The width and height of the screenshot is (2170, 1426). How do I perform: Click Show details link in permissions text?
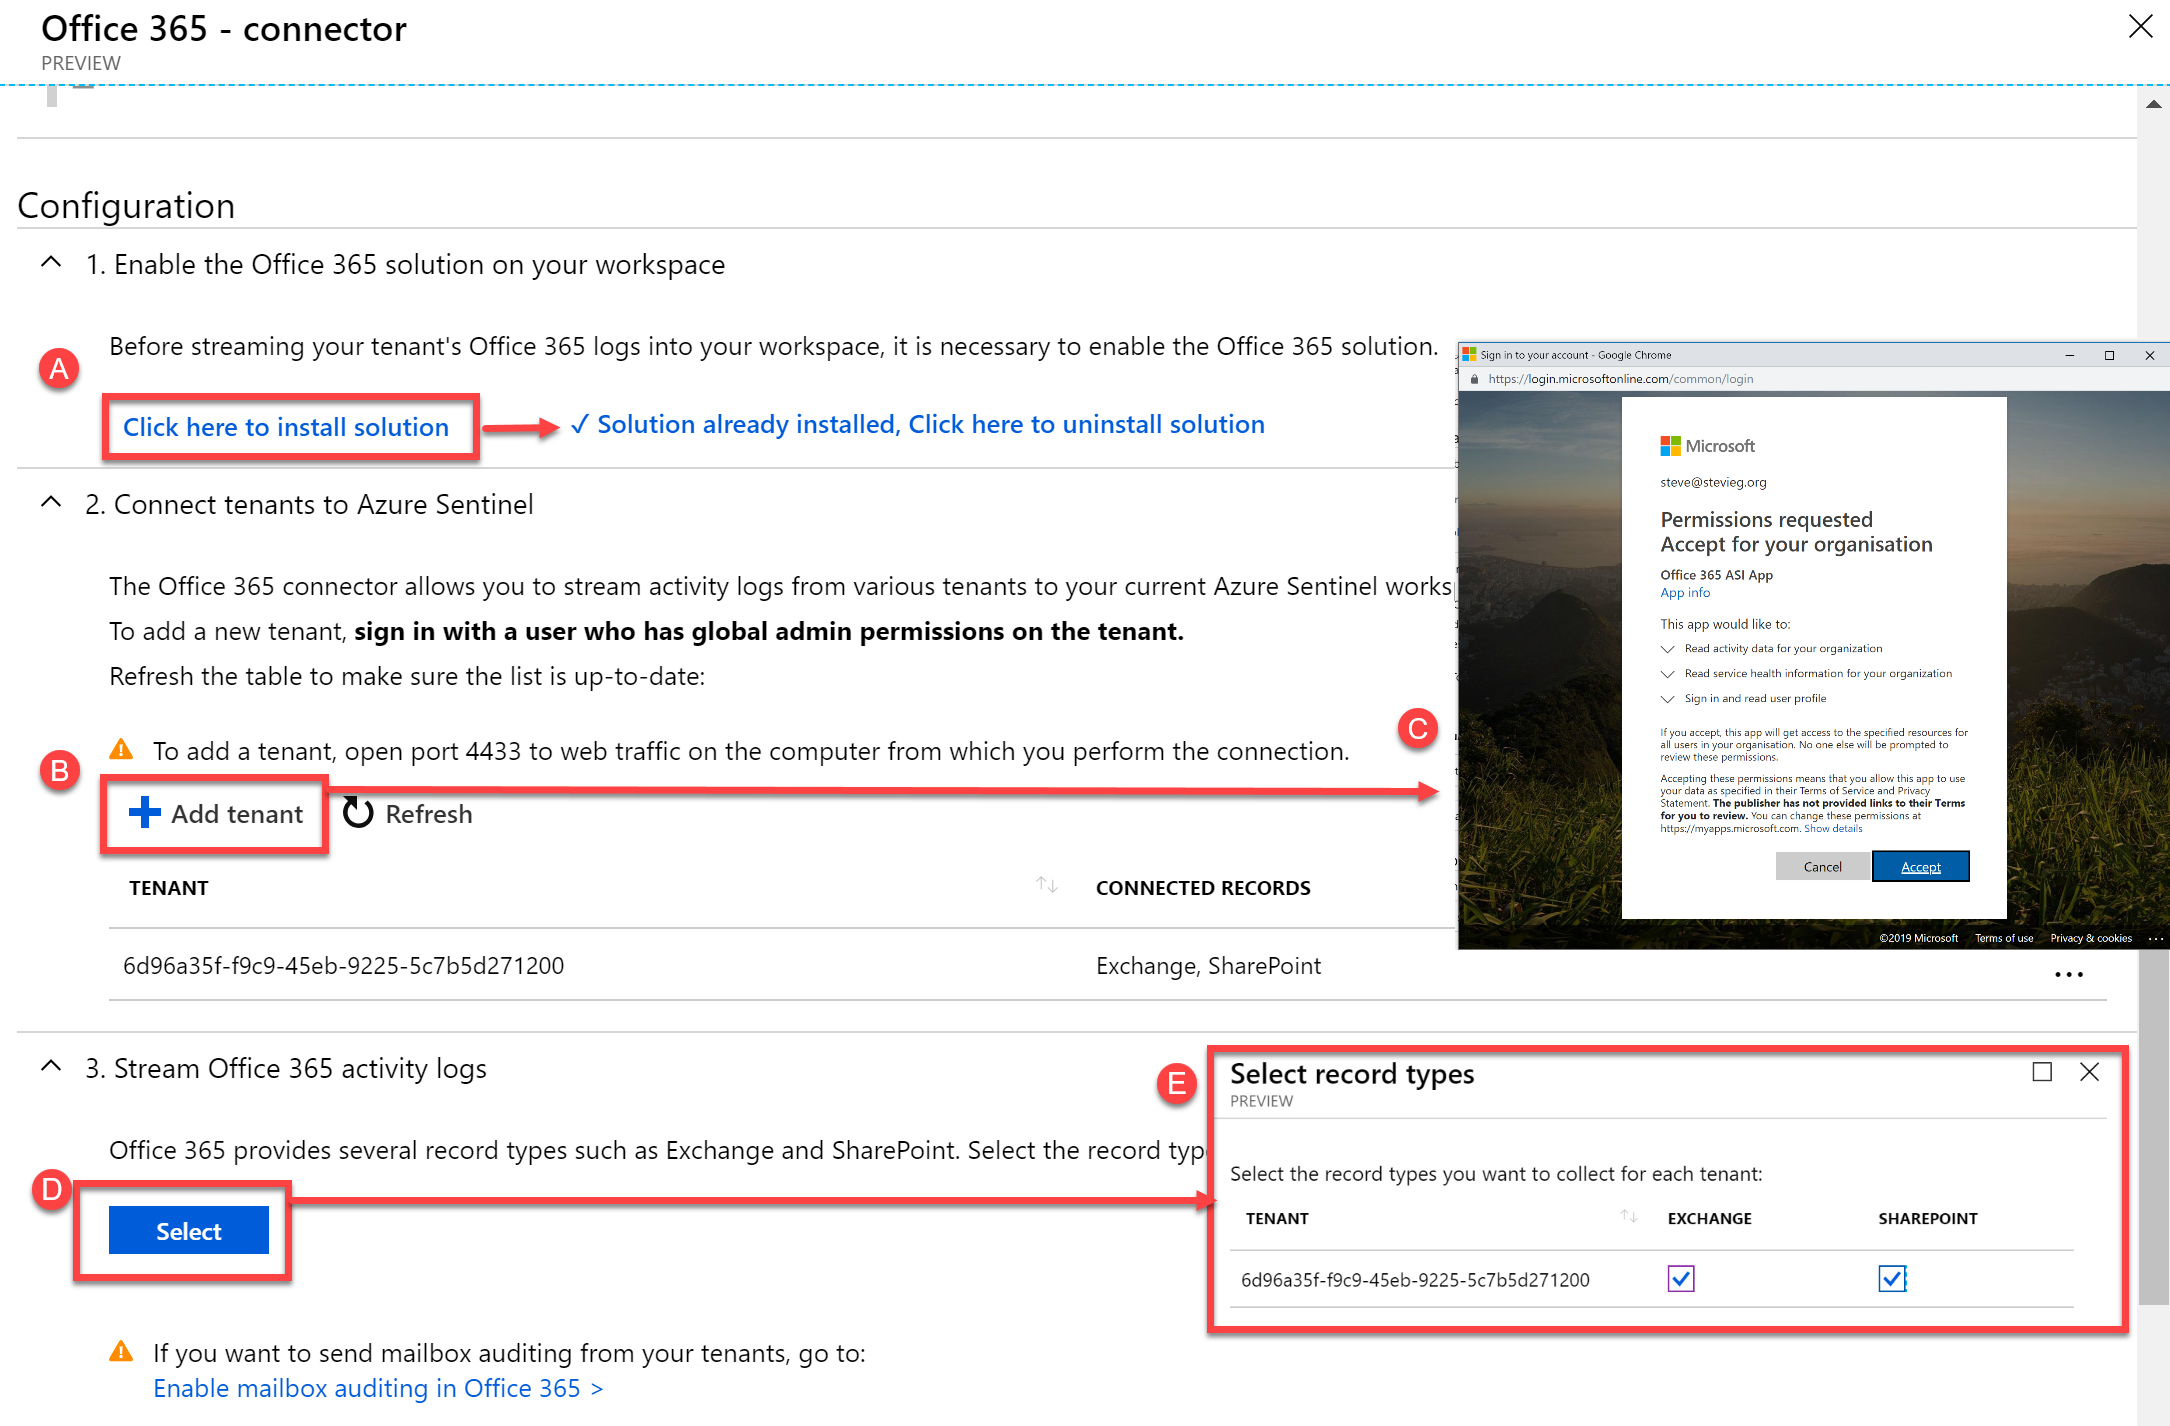pos(1833,828)
